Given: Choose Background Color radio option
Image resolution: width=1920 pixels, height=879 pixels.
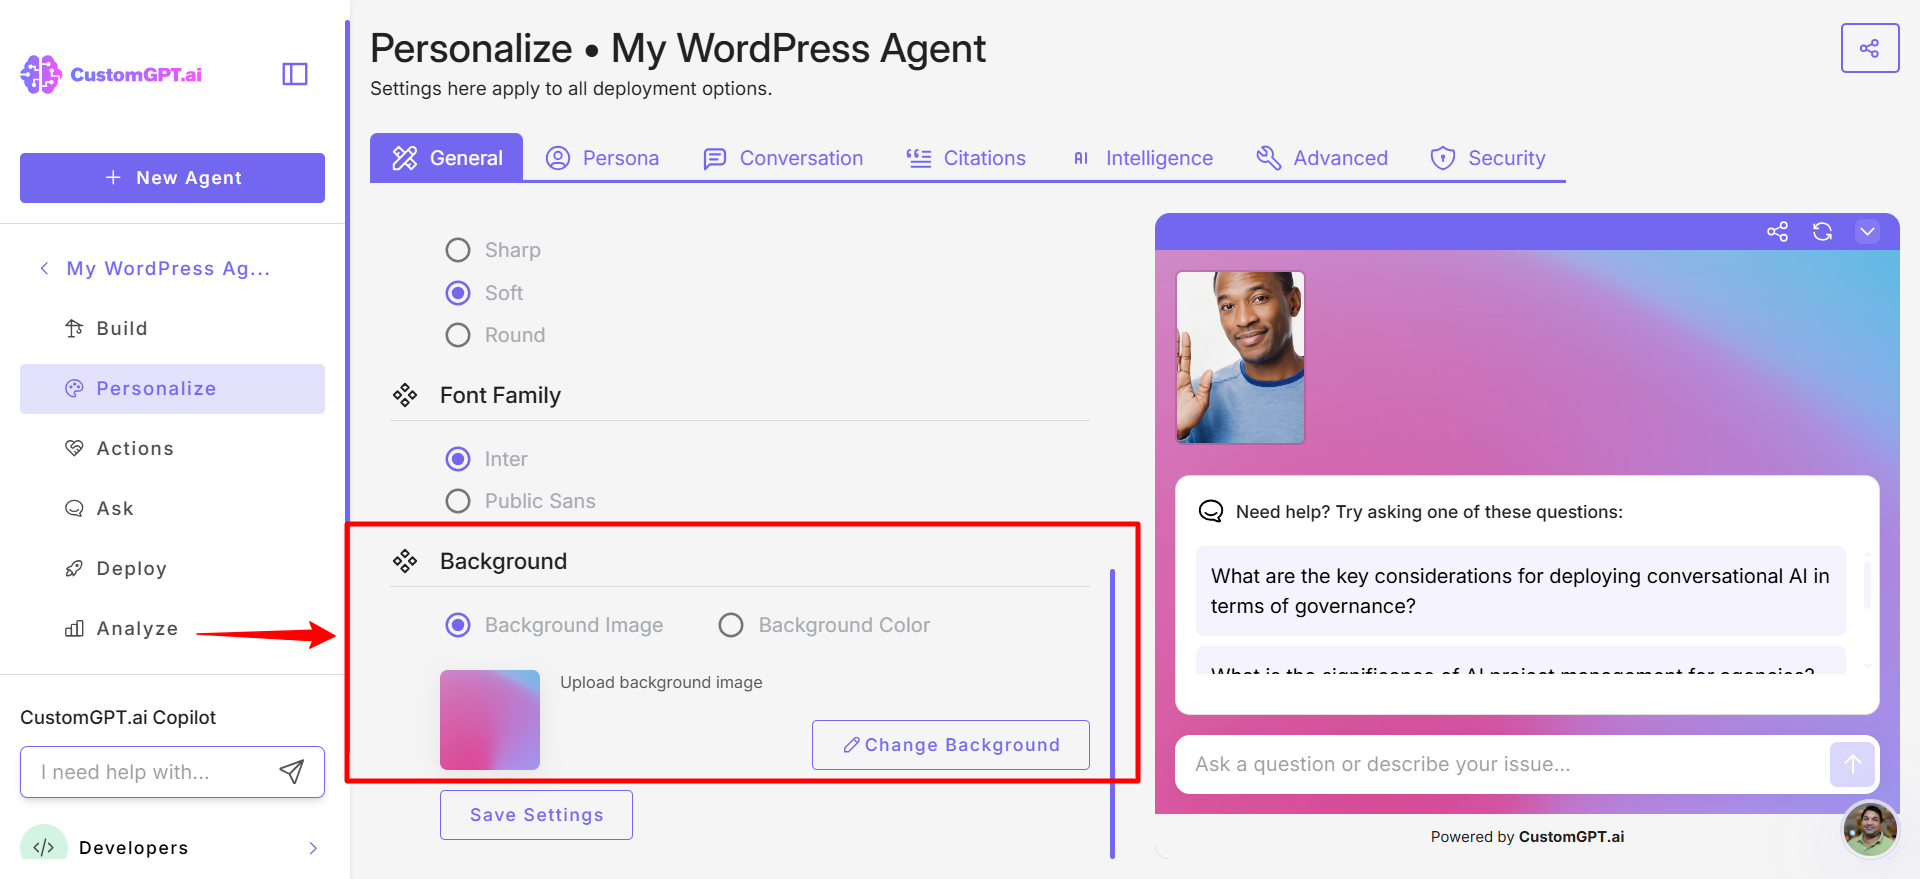Looking at the screenshot, I should click(731, 625).
